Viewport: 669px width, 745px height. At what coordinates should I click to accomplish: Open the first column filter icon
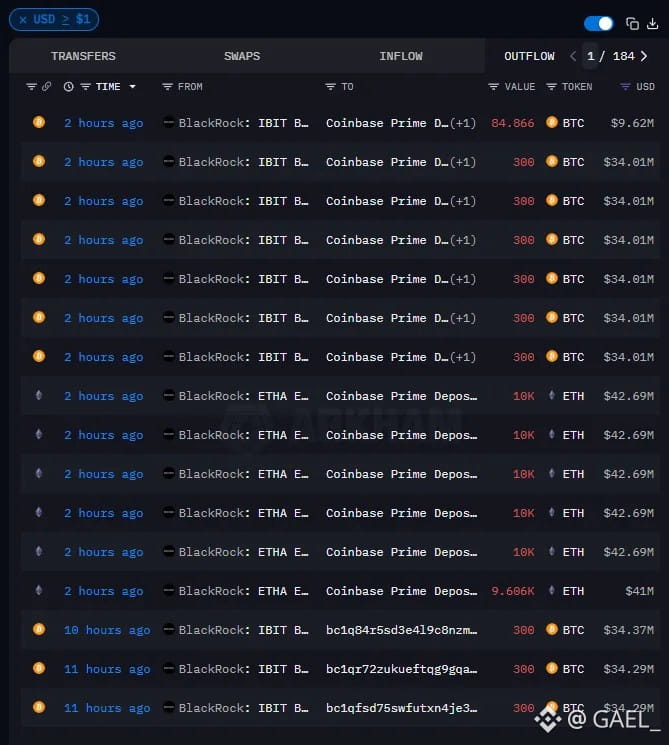click(x=31, y=86)
